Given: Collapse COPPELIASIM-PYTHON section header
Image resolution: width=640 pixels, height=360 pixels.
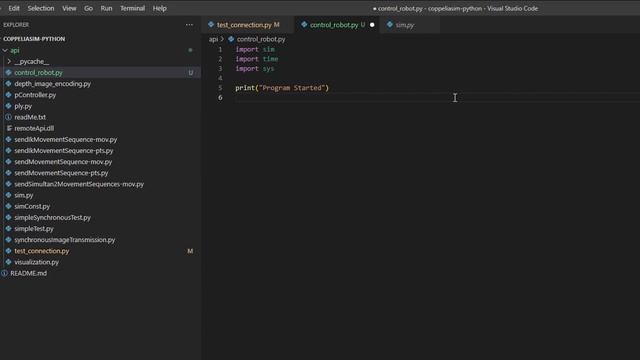Looking at the screenshot, I should click(34, 39).
